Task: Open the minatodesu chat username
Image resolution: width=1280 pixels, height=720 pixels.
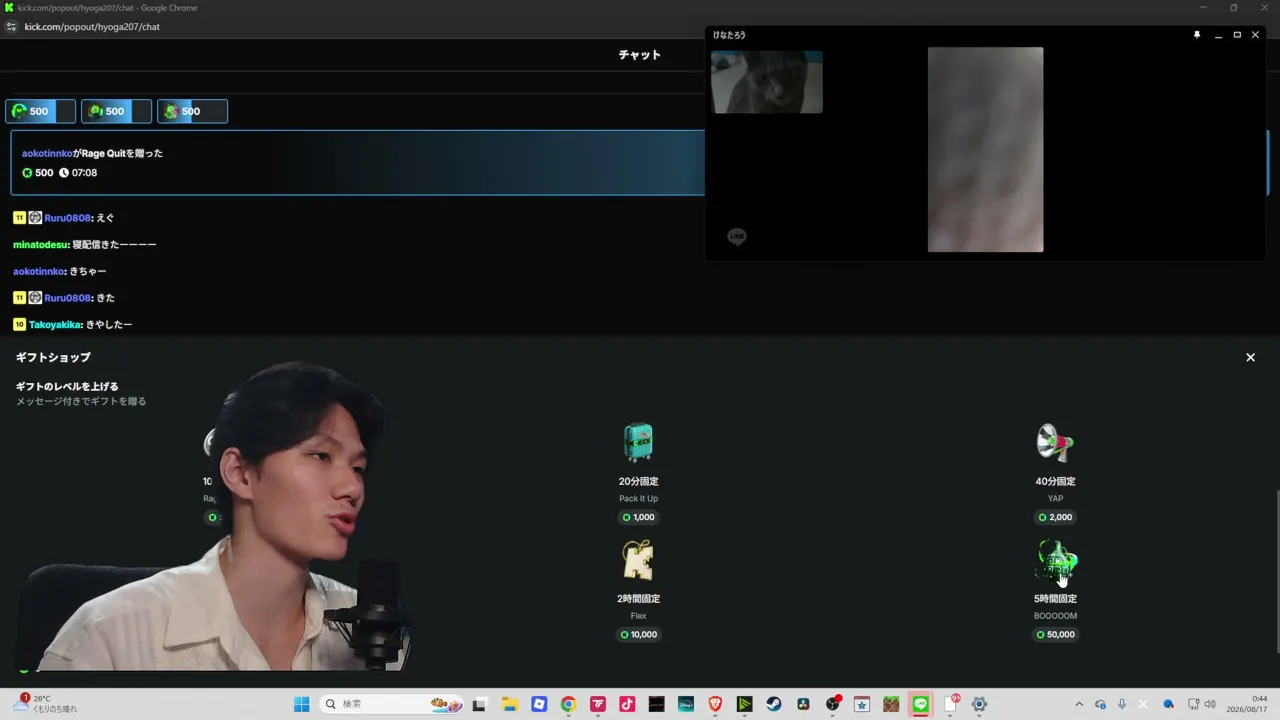Action: point(41,244)
